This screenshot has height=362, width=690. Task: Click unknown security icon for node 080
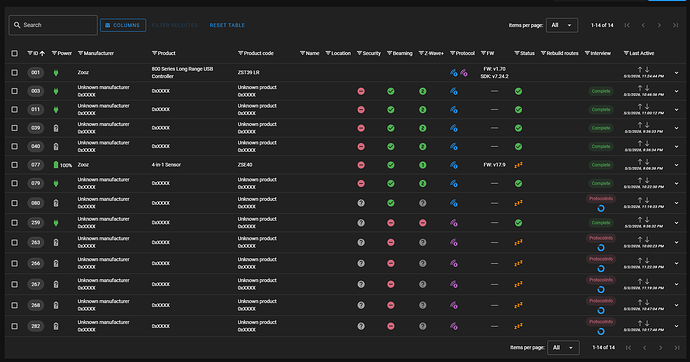tap(361, 203)
